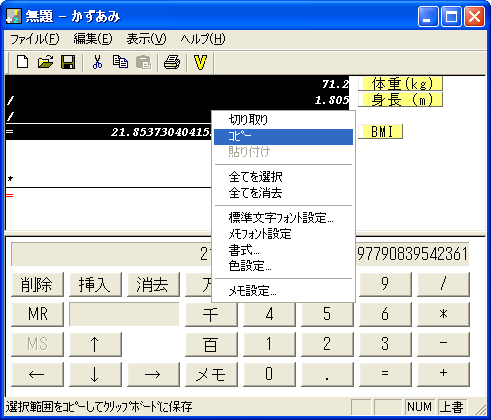Image resolution: width=491 pixels, height=420 pixels.
Task: Click the 削除 button on keypad
Action: click(37, 284)
